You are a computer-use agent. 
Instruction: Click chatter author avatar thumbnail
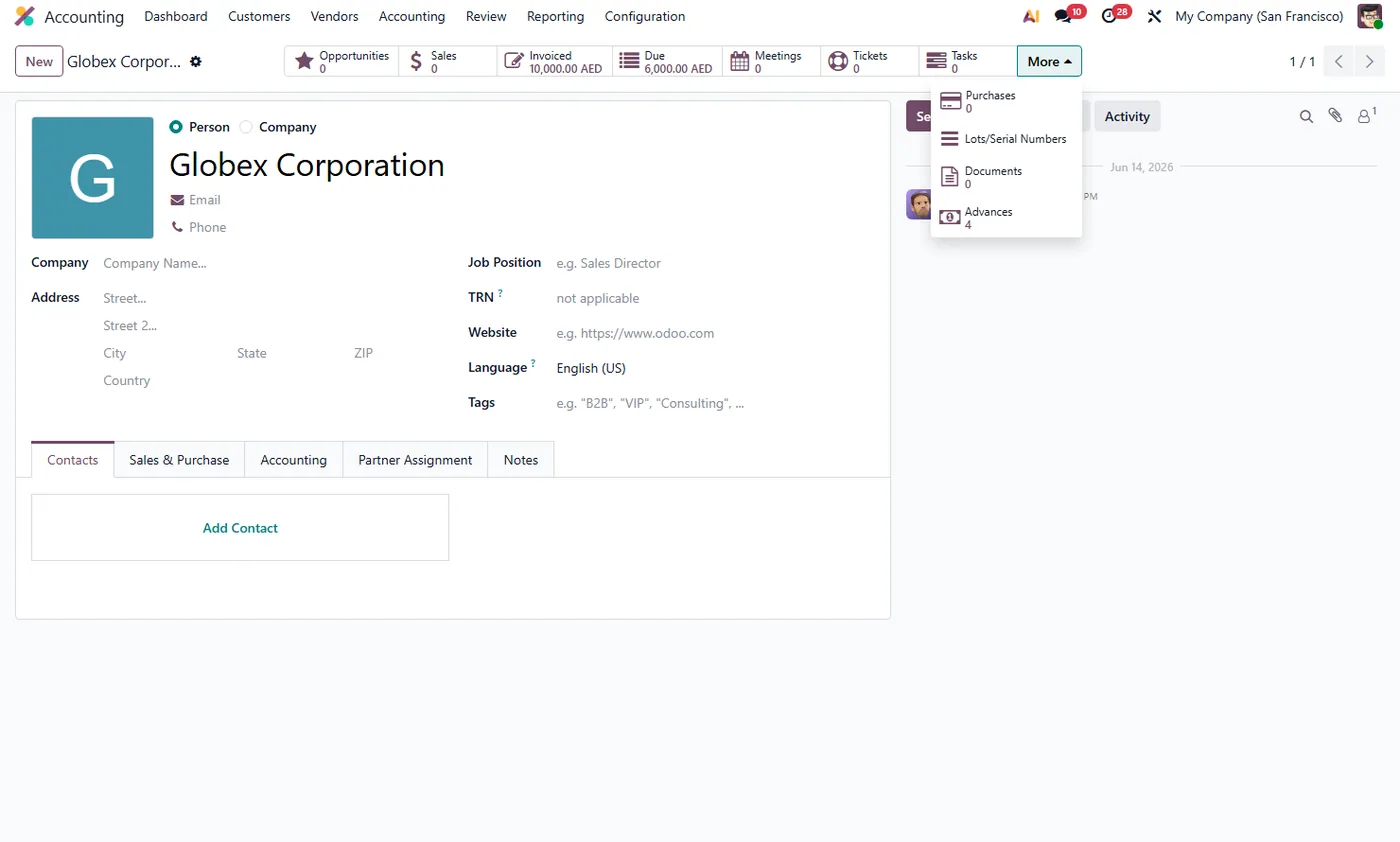tap(919, 204)
